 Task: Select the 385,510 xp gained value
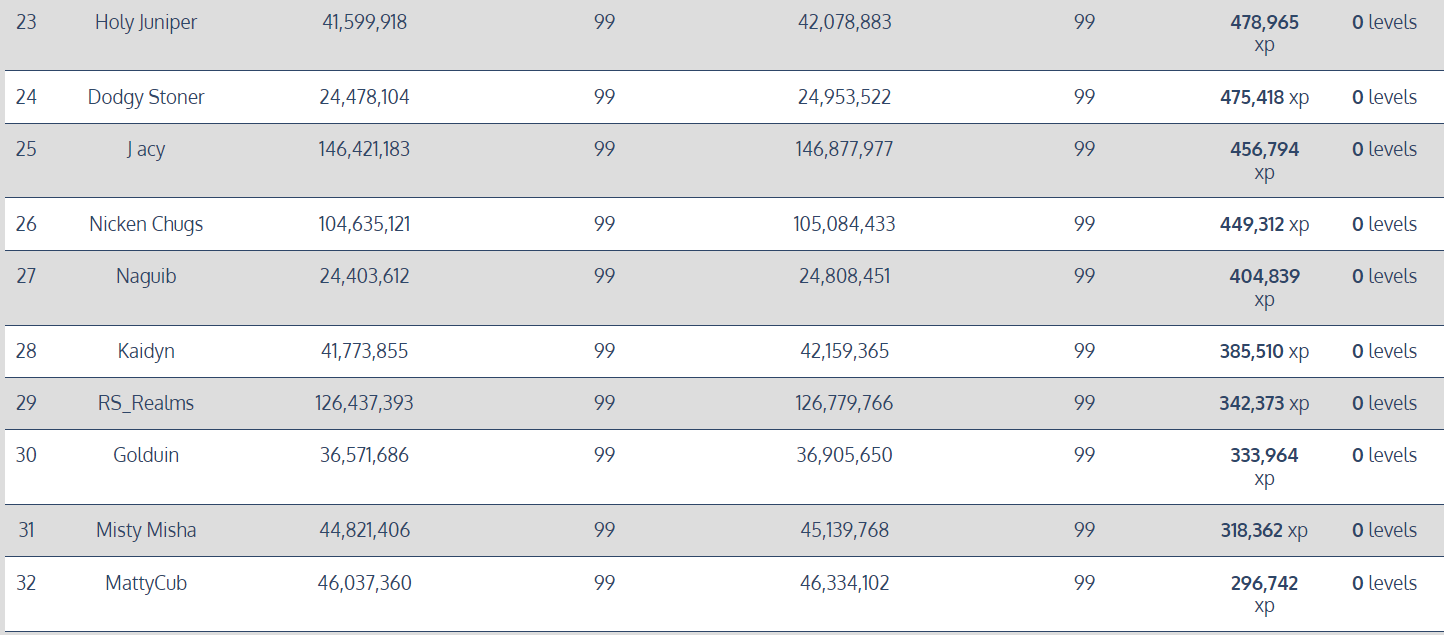coord(1264,351)
